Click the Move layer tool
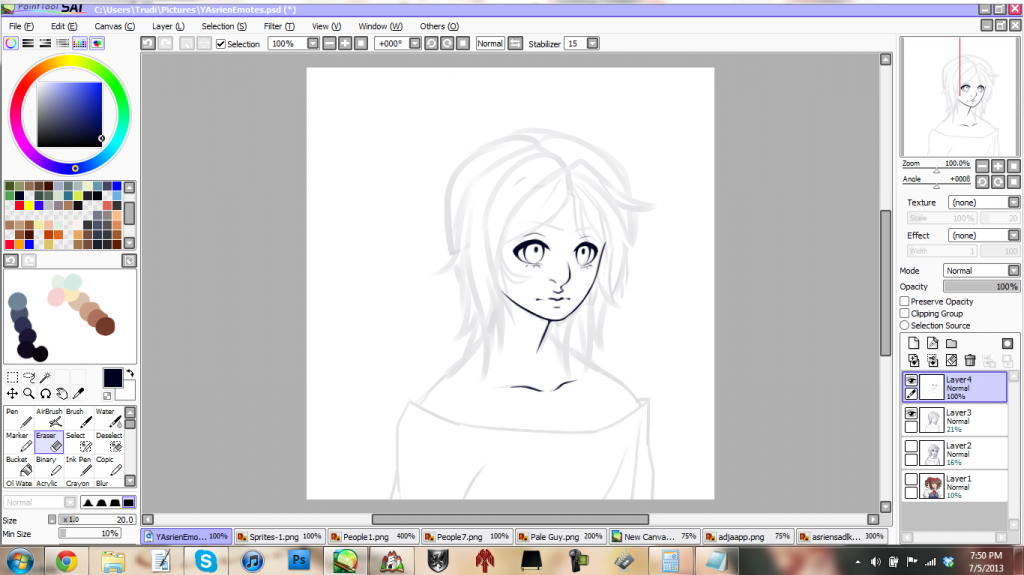Screen dimensions: 1024x575 (12, 394)
